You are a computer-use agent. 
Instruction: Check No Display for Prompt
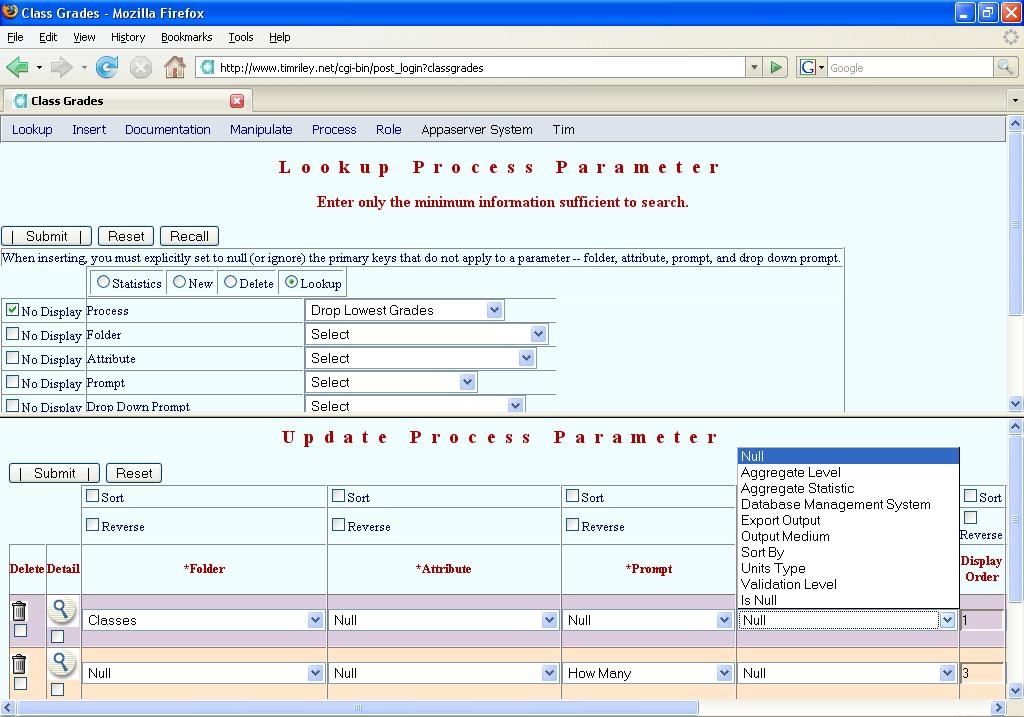(12, 381)
